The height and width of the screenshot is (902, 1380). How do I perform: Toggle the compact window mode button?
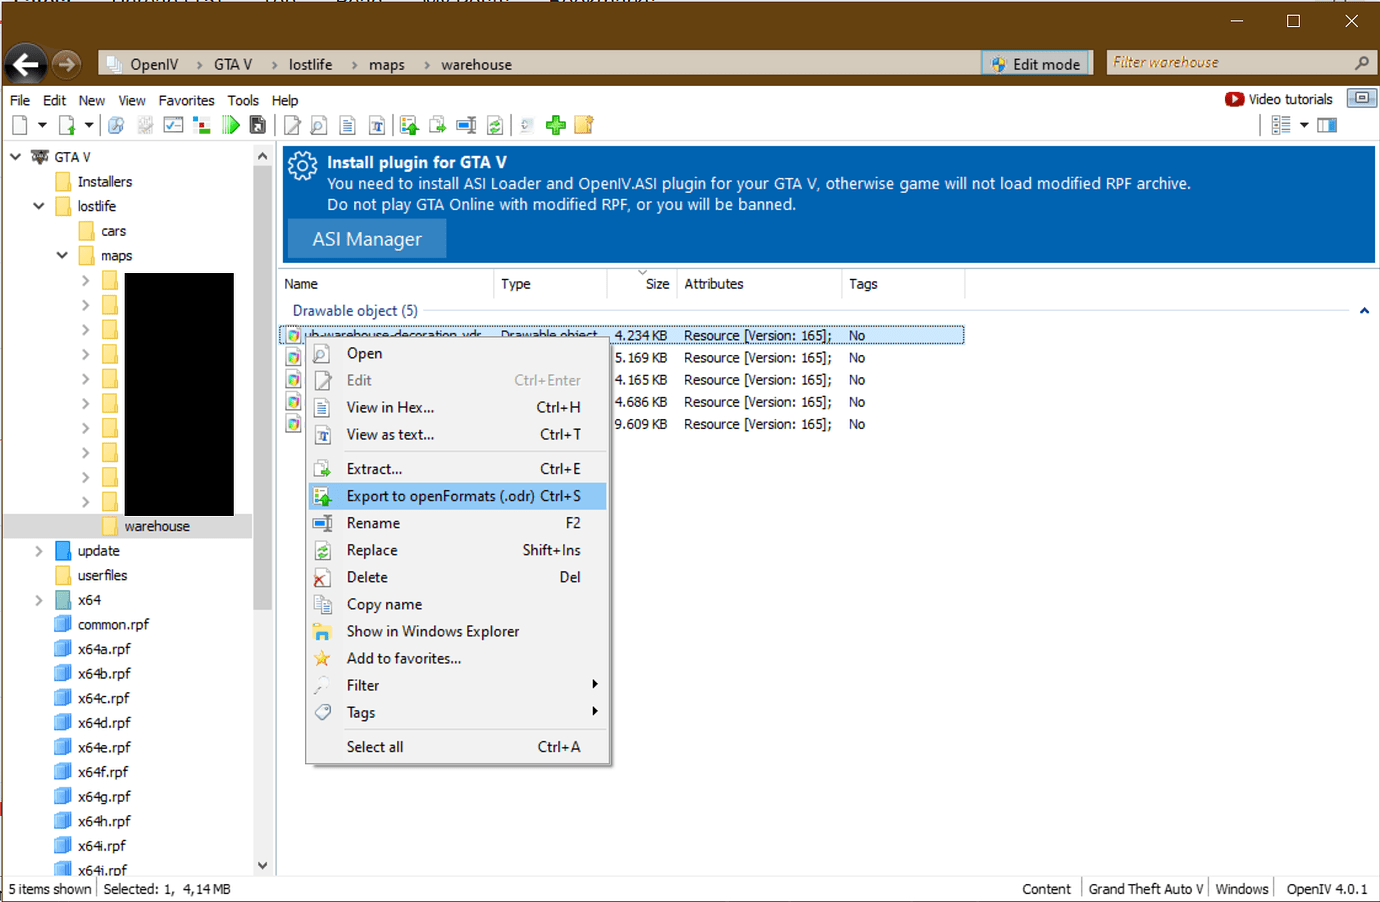1361,98
